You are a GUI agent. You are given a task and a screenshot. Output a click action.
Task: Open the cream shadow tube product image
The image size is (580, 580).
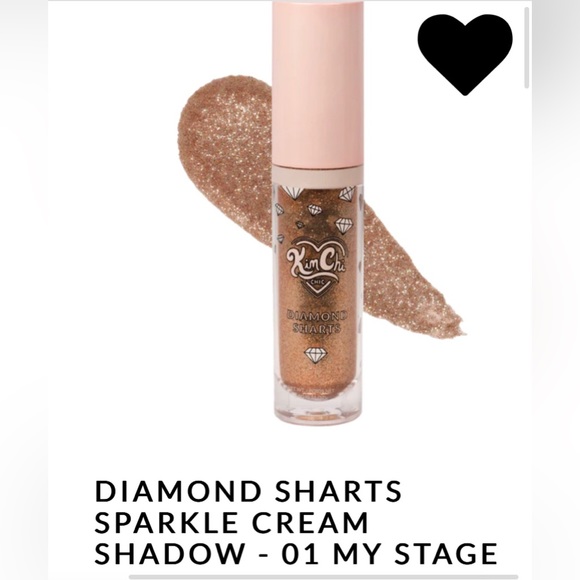(x=317, y=213)
